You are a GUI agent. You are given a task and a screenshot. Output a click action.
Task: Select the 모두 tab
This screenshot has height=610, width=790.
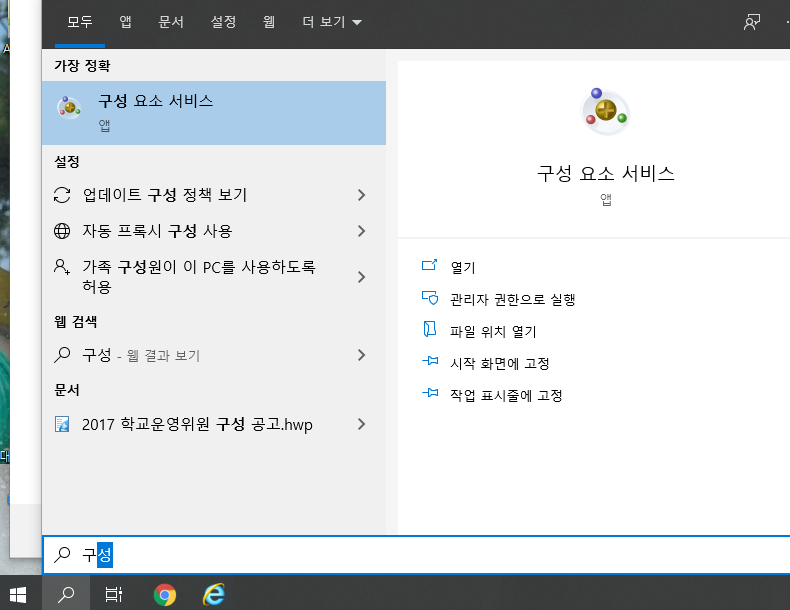coord(80,22)
